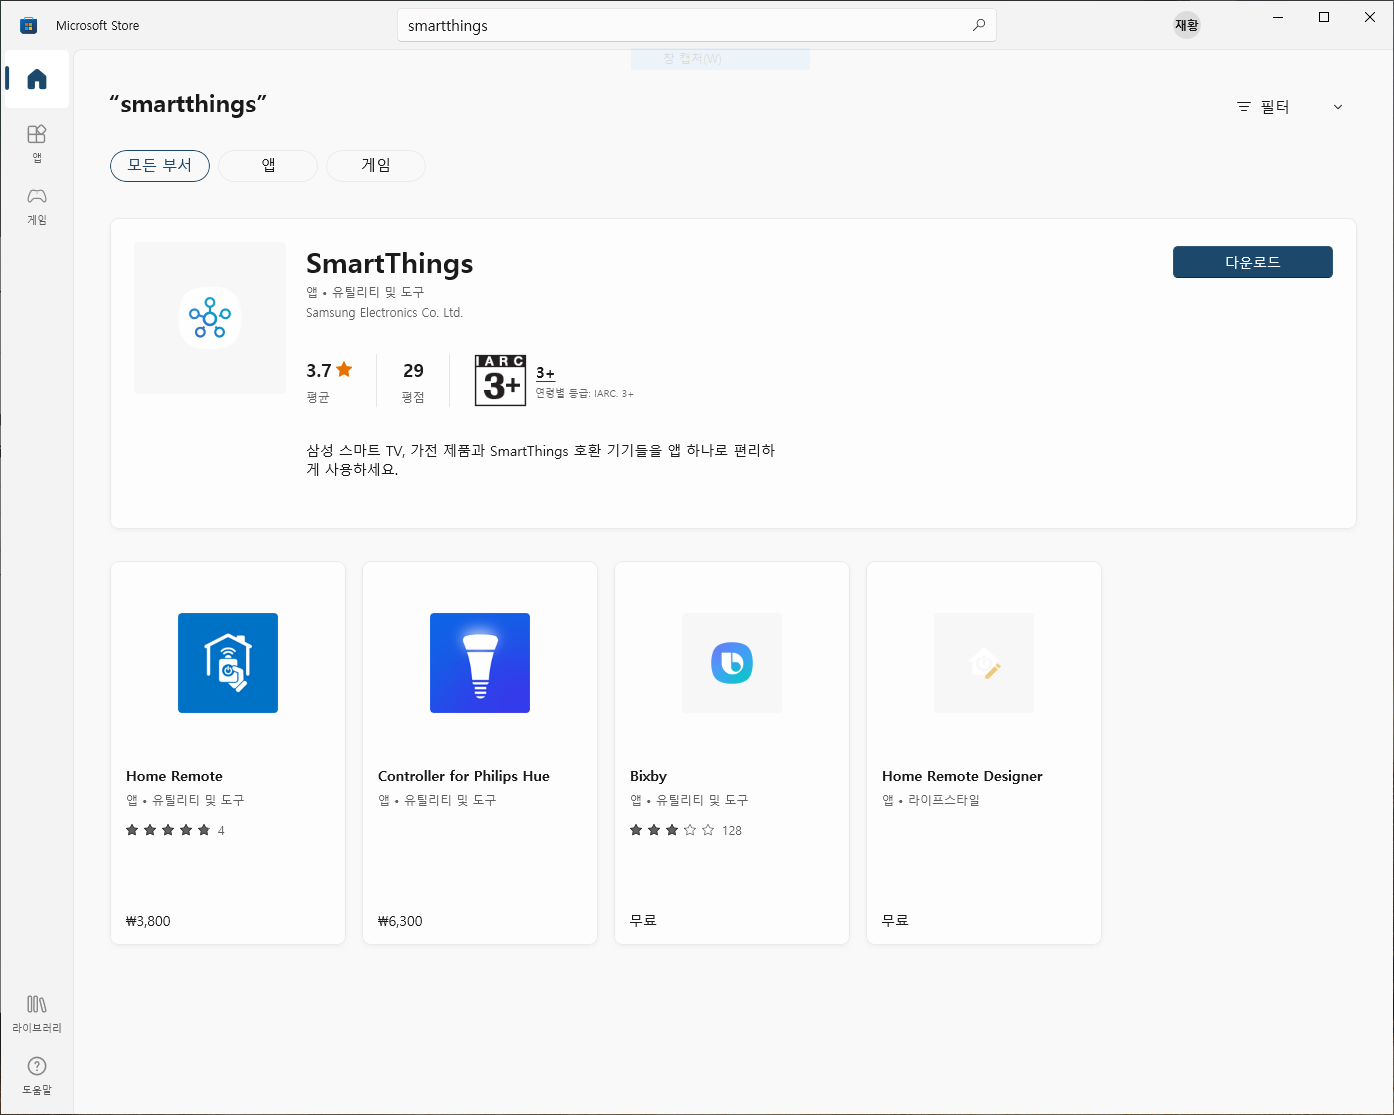Click the 3.7 average star rating

(x=329, y=370)
